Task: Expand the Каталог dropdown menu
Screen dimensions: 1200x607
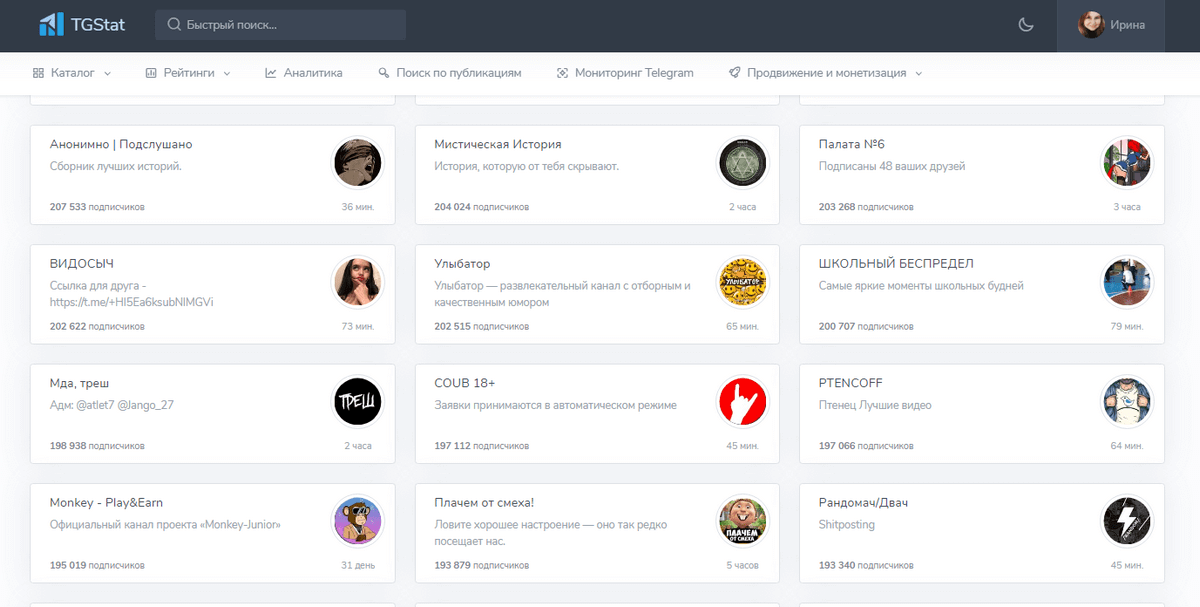Action: click(72, 73)
